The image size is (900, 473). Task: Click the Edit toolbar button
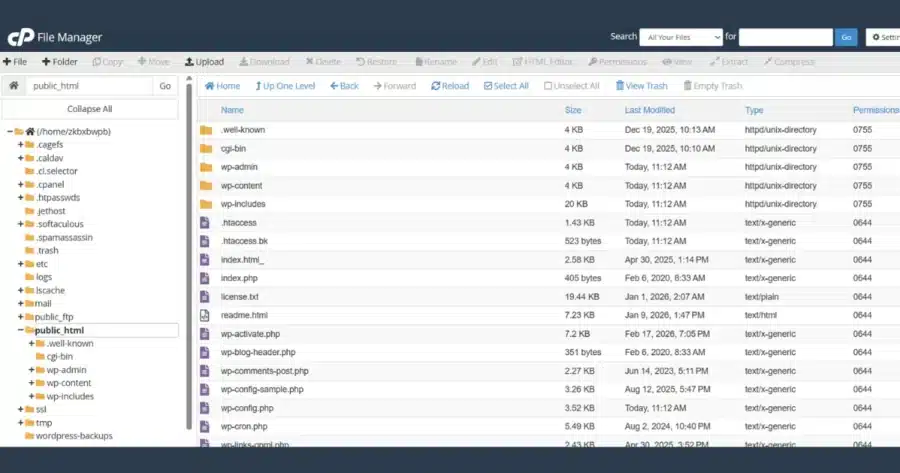coord(484,61)
